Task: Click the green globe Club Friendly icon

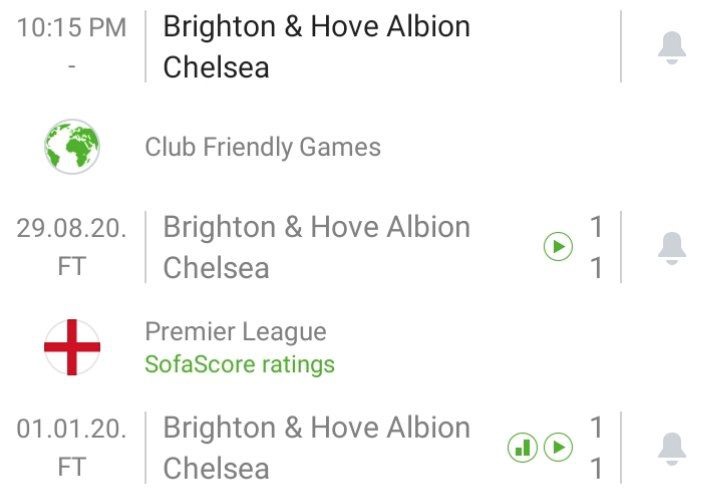Action: [72, 147]
